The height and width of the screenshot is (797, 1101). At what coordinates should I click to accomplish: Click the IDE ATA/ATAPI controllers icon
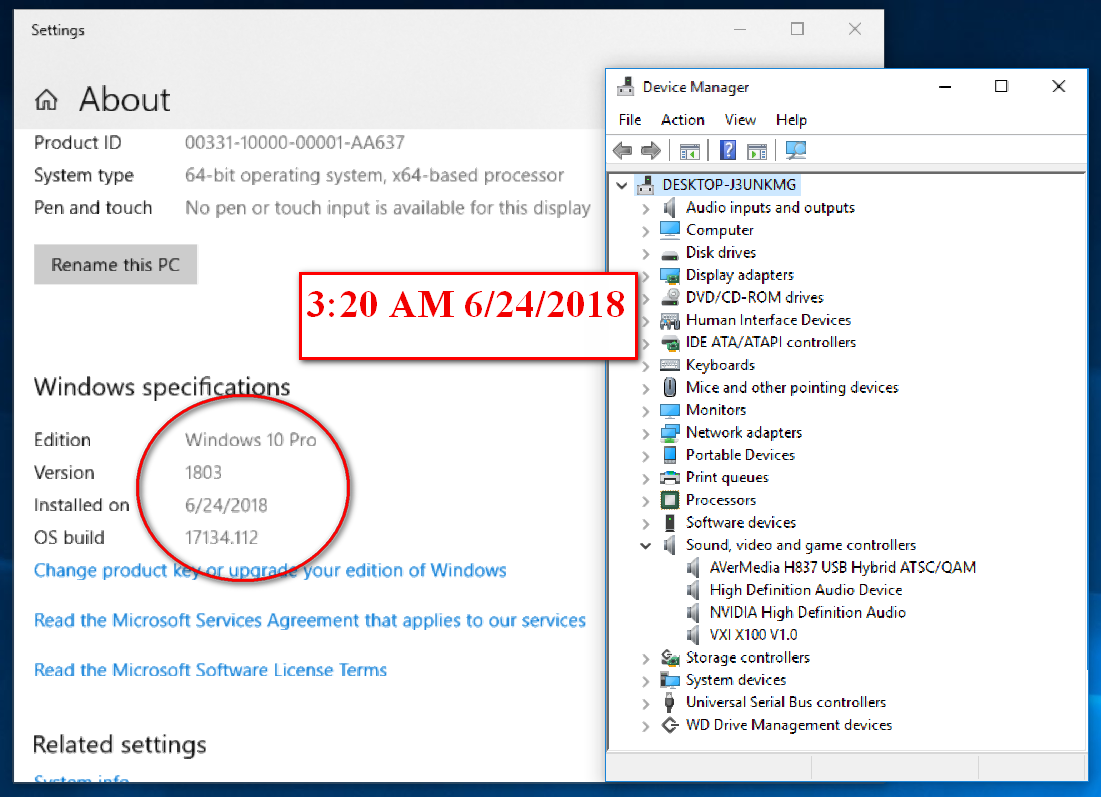pyautogui.click(x=670, y=343)
